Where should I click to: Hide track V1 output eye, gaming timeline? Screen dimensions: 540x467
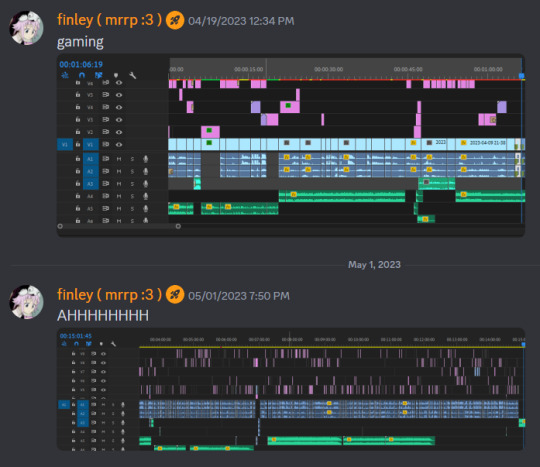(119, 144)
